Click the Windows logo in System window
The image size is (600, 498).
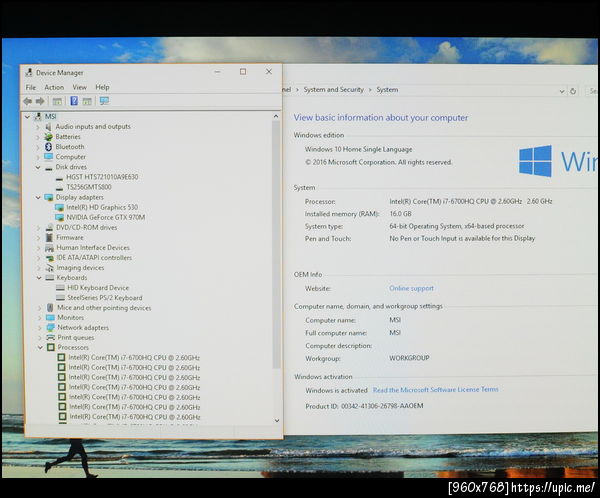click(535, 161)
